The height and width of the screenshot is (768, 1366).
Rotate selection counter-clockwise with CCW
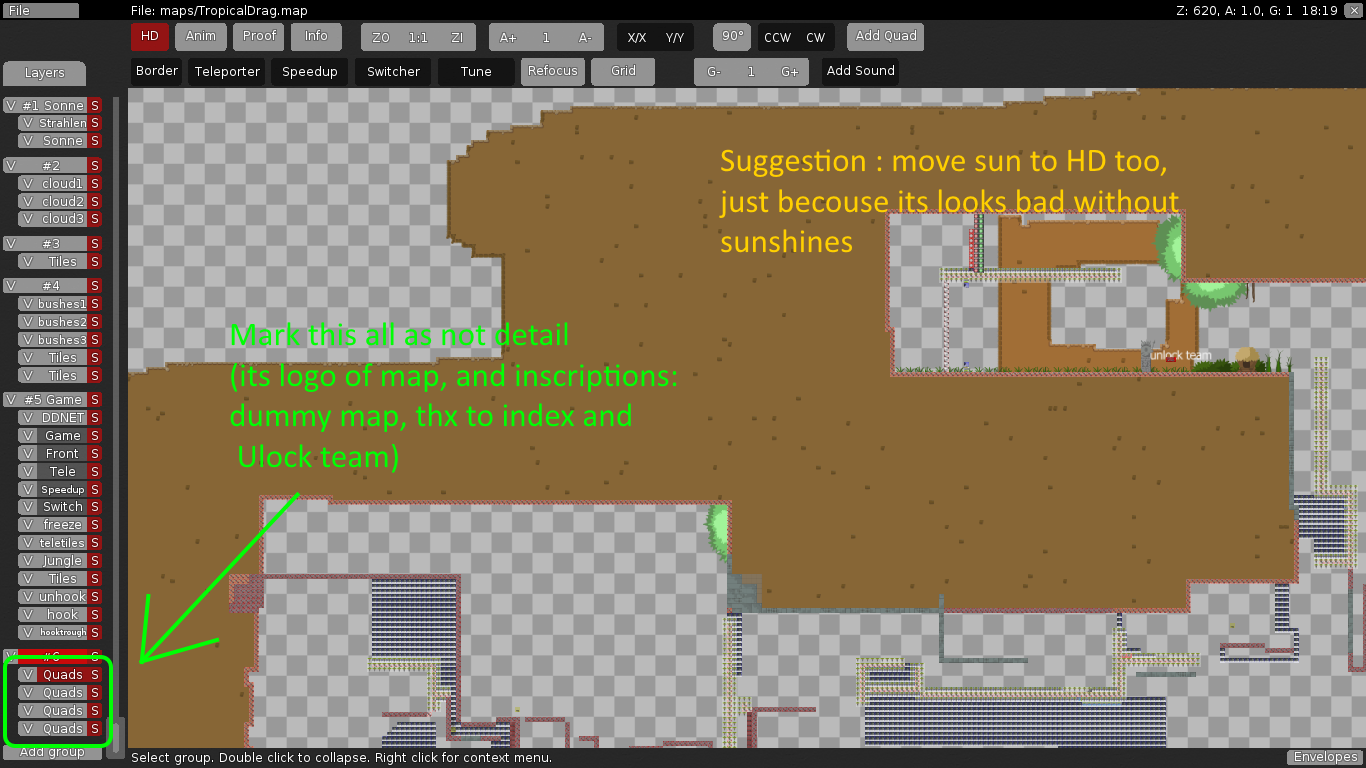(779, 36)
